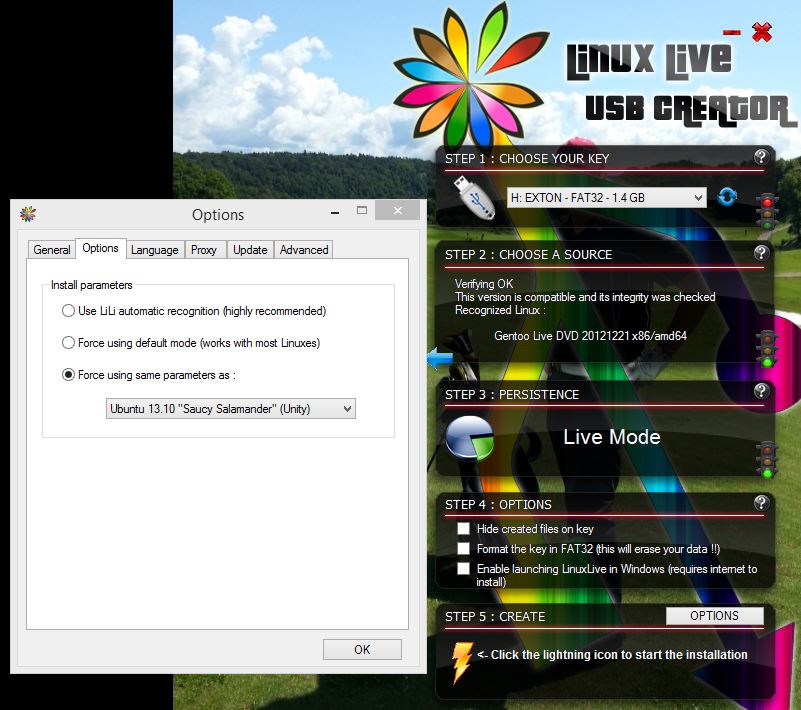Refresh the USB key list

[727, 197]
